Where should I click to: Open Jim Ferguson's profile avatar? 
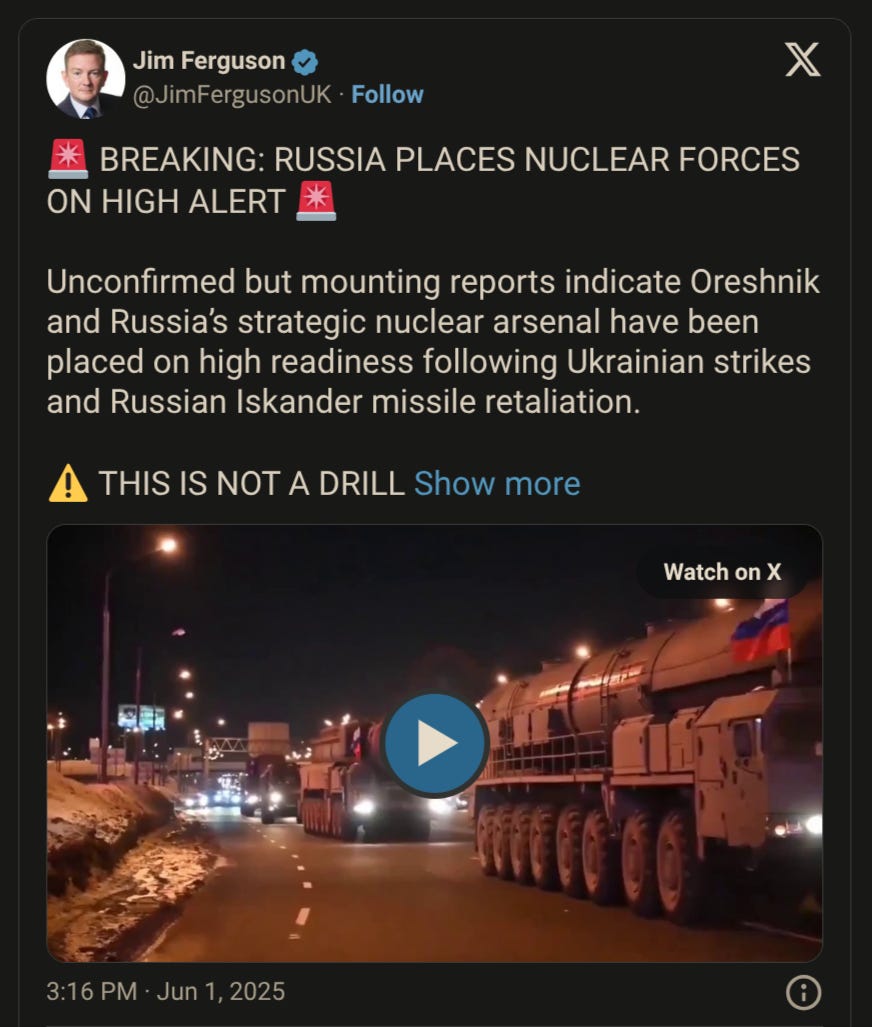86,79
